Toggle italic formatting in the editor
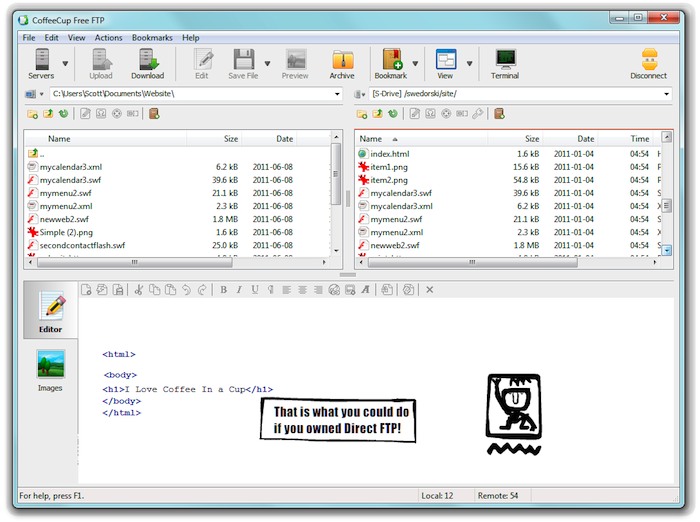The image size is (700, 522). click(239, 290)
